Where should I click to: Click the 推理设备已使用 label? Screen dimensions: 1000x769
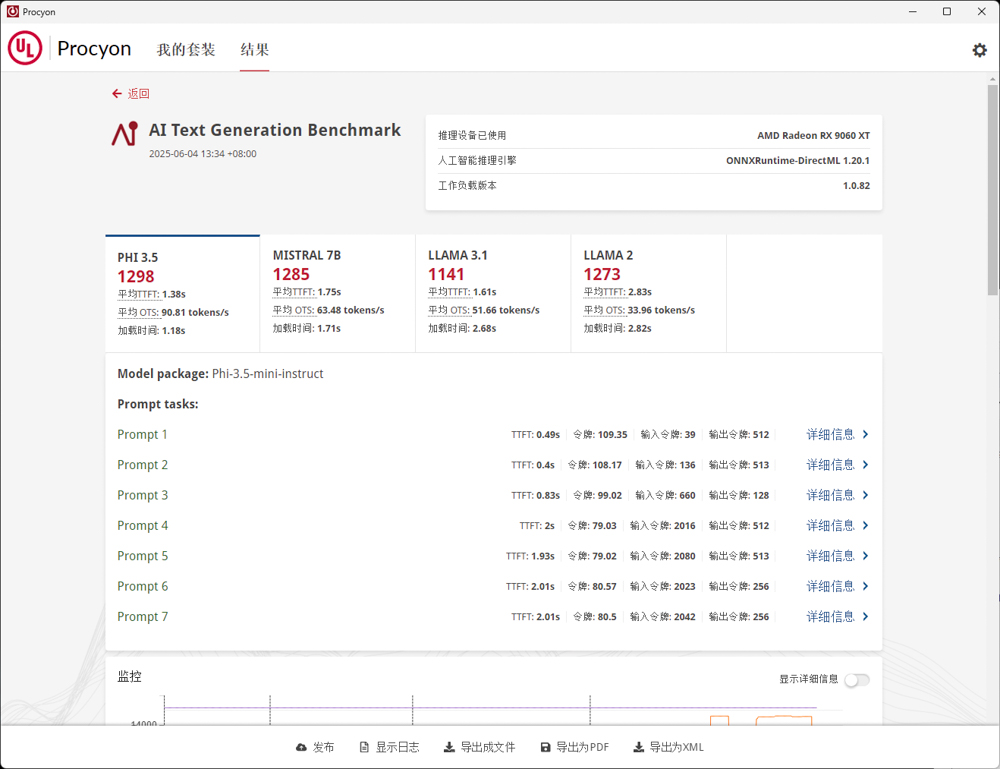[x=472, y=135]
